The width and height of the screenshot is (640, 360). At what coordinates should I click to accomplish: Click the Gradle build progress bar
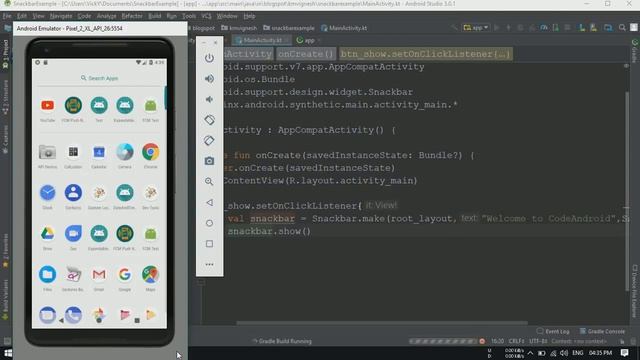(x=443, y=341)
